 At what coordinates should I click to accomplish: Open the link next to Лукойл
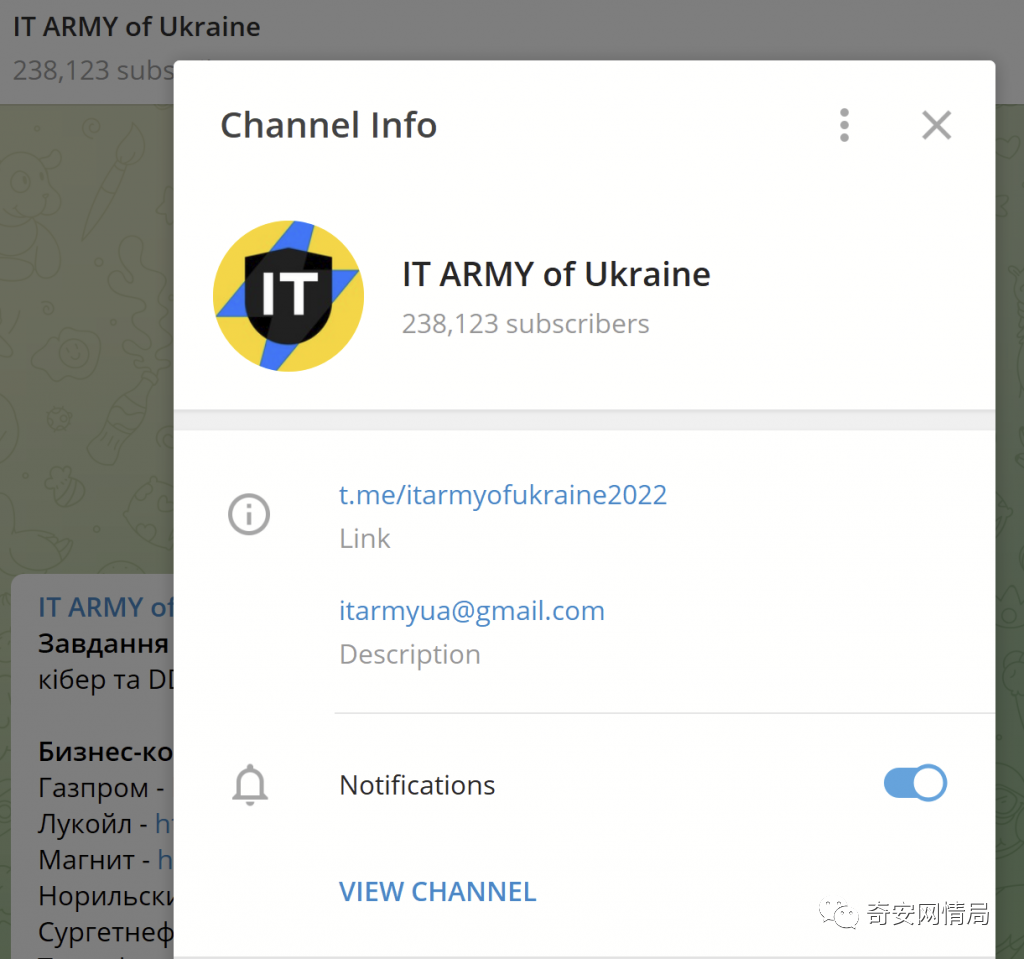(x=164, y=824)
